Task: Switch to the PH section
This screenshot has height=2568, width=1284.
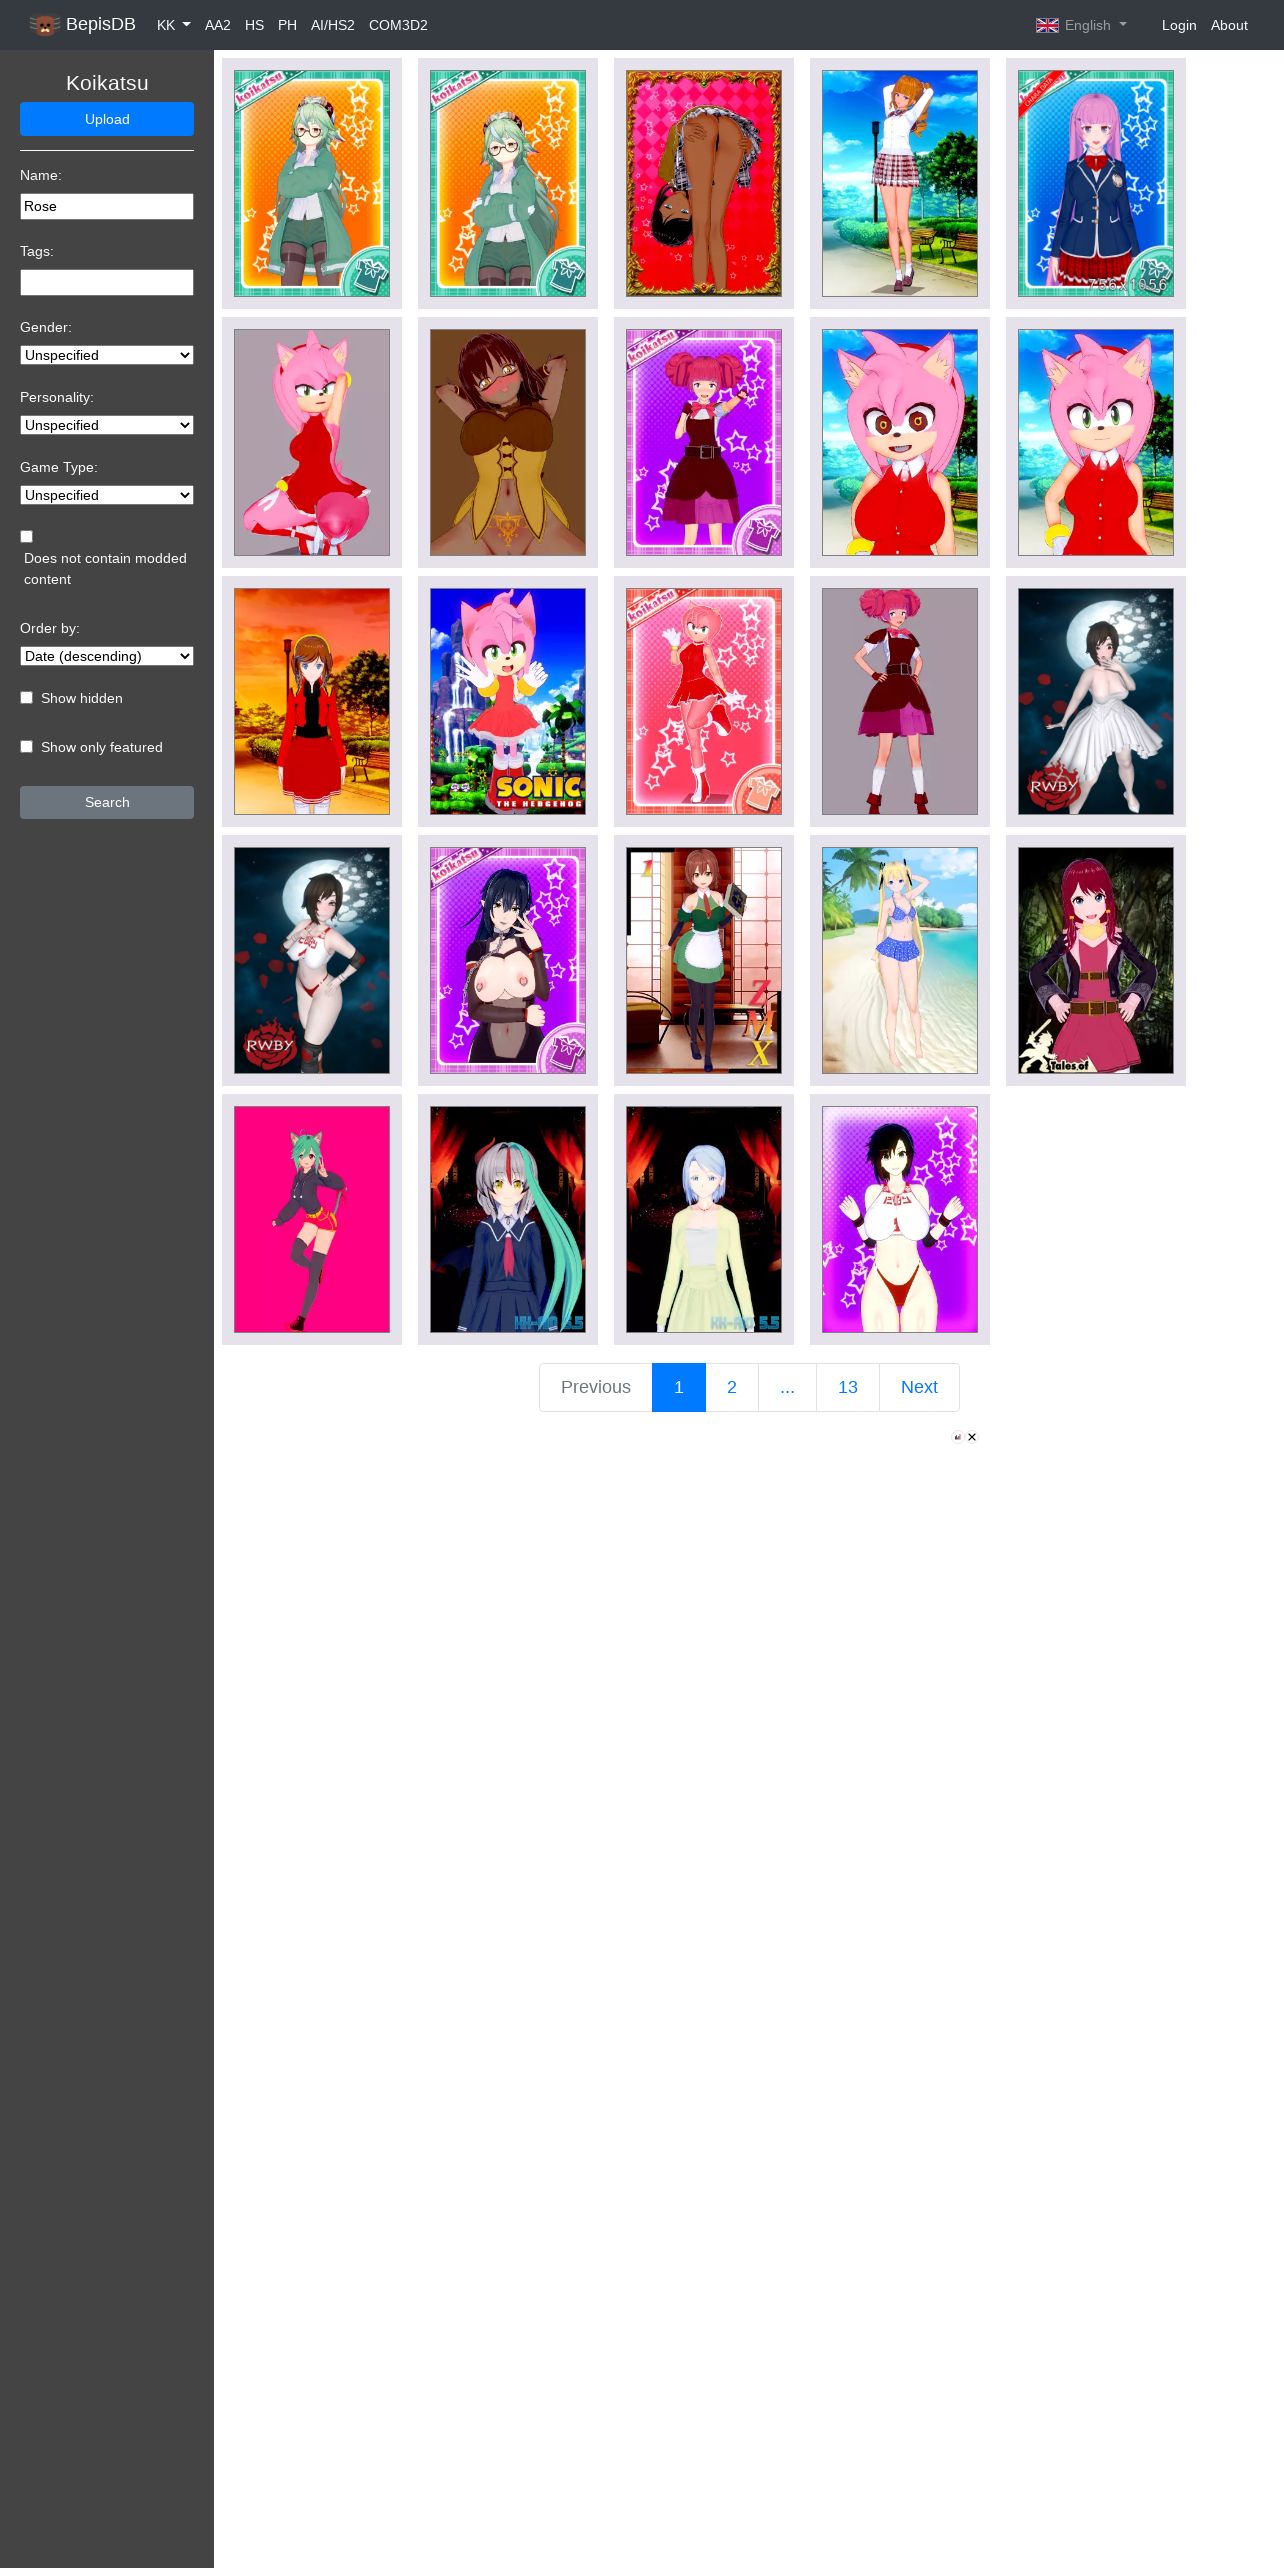Action: coord(288,25)
